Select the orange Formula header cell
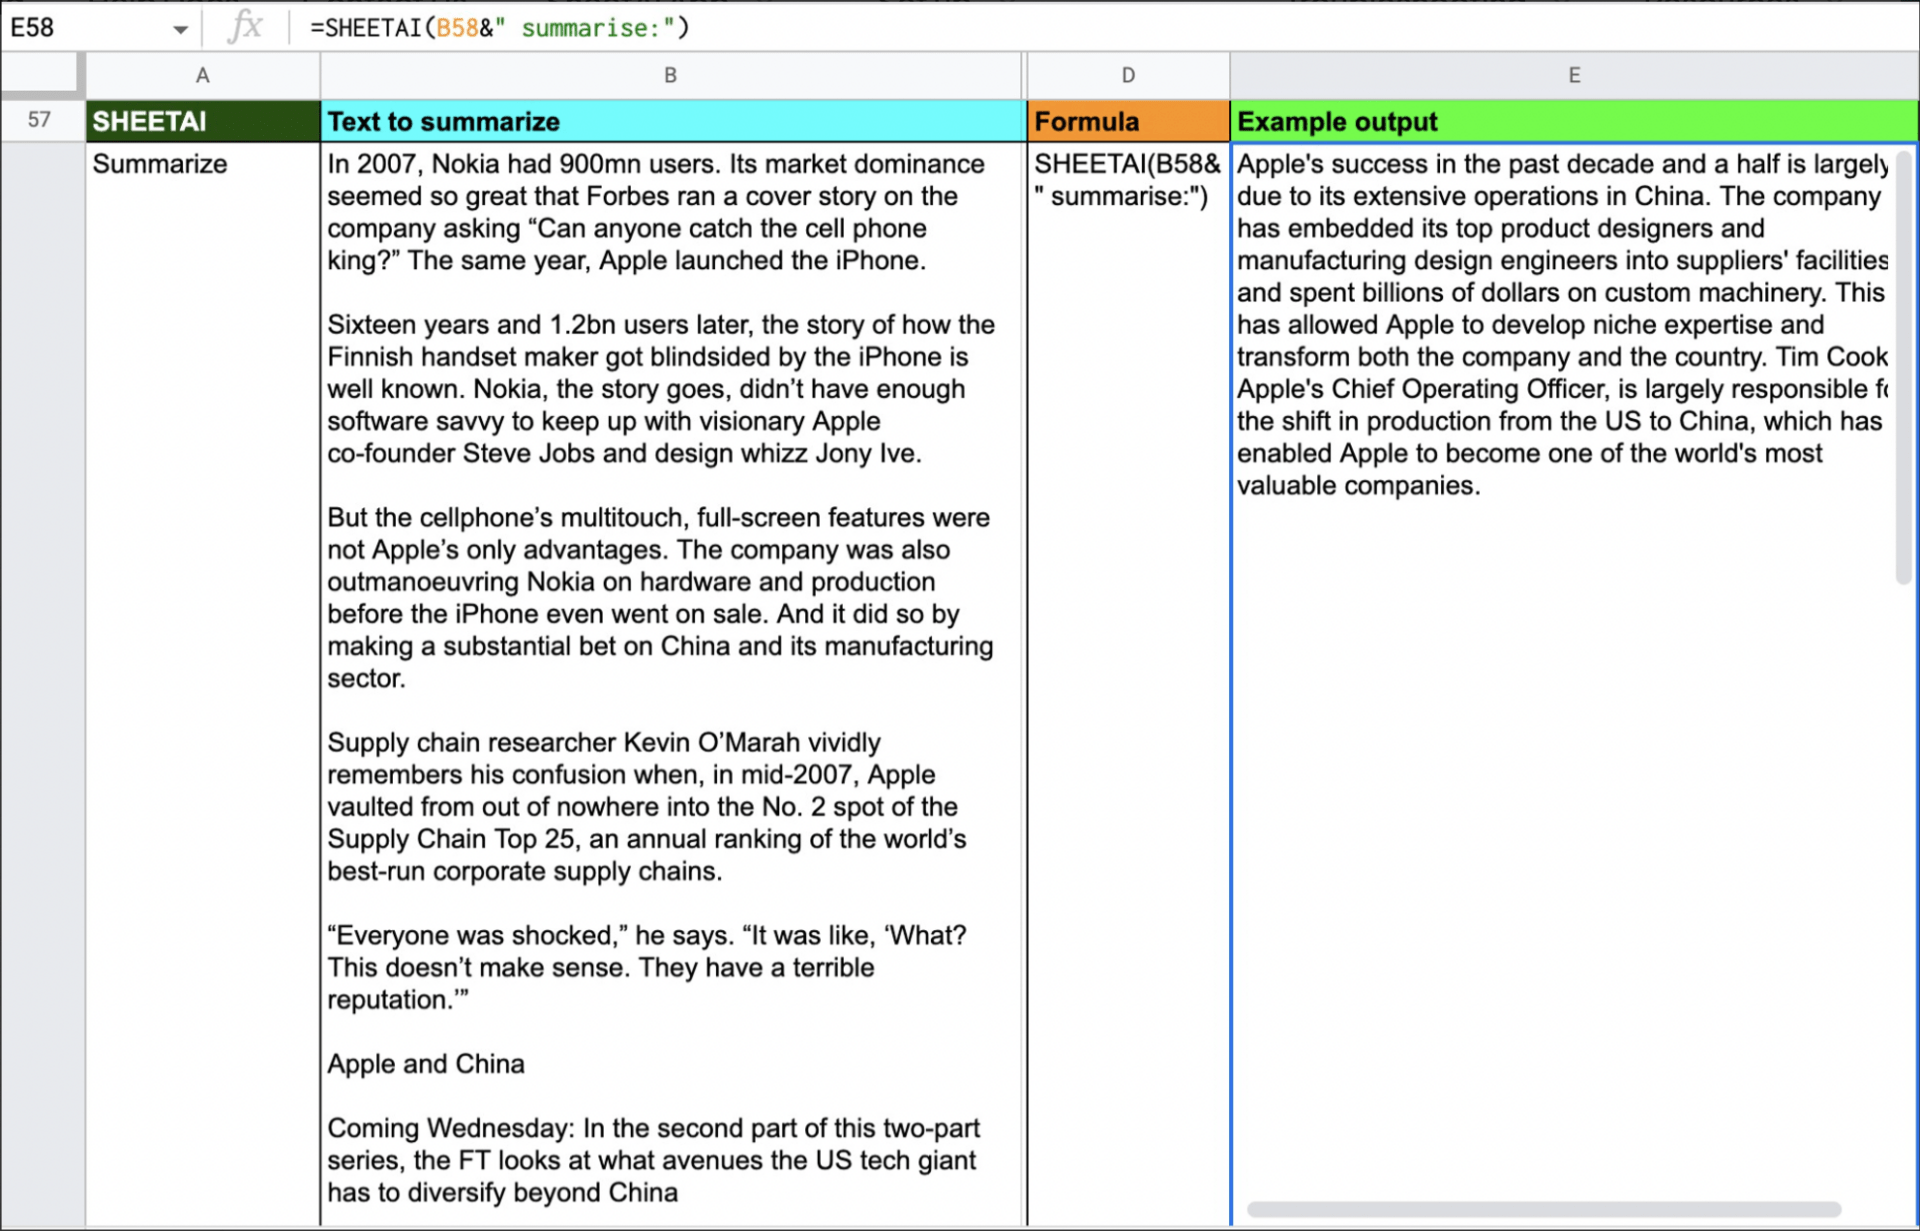This screenshot has width=1920, height=1231. 1127,121
